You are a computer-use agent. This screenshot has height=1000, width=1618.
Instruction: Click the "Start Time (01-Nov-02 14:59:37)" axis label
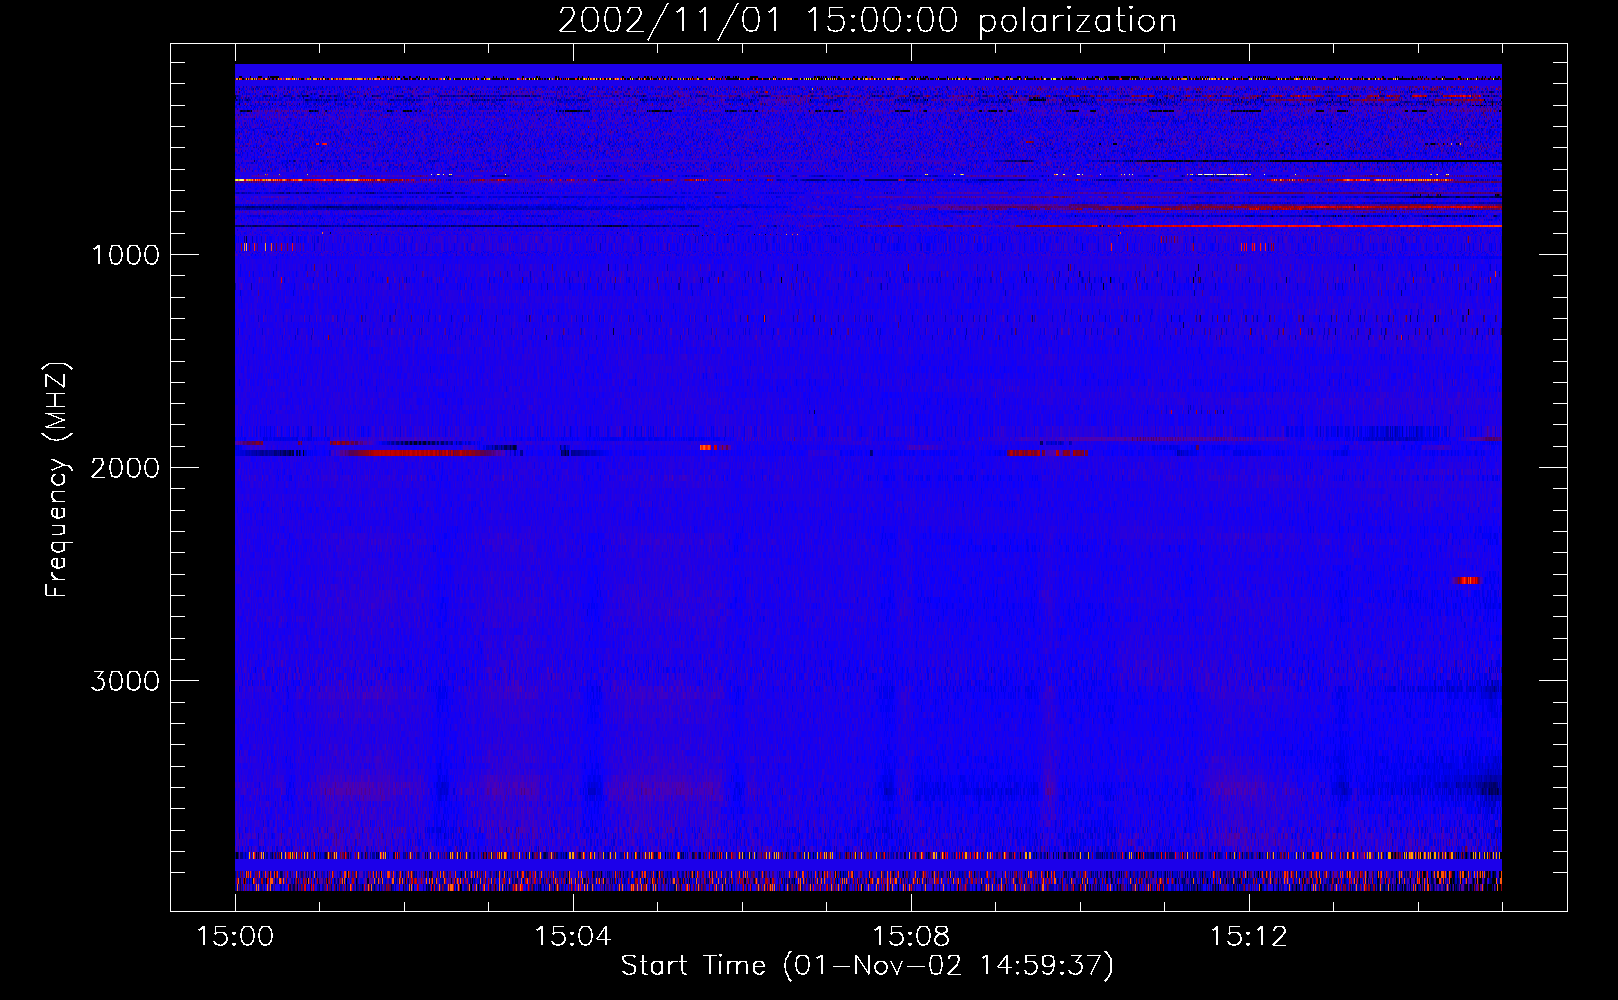click(867, 966)
